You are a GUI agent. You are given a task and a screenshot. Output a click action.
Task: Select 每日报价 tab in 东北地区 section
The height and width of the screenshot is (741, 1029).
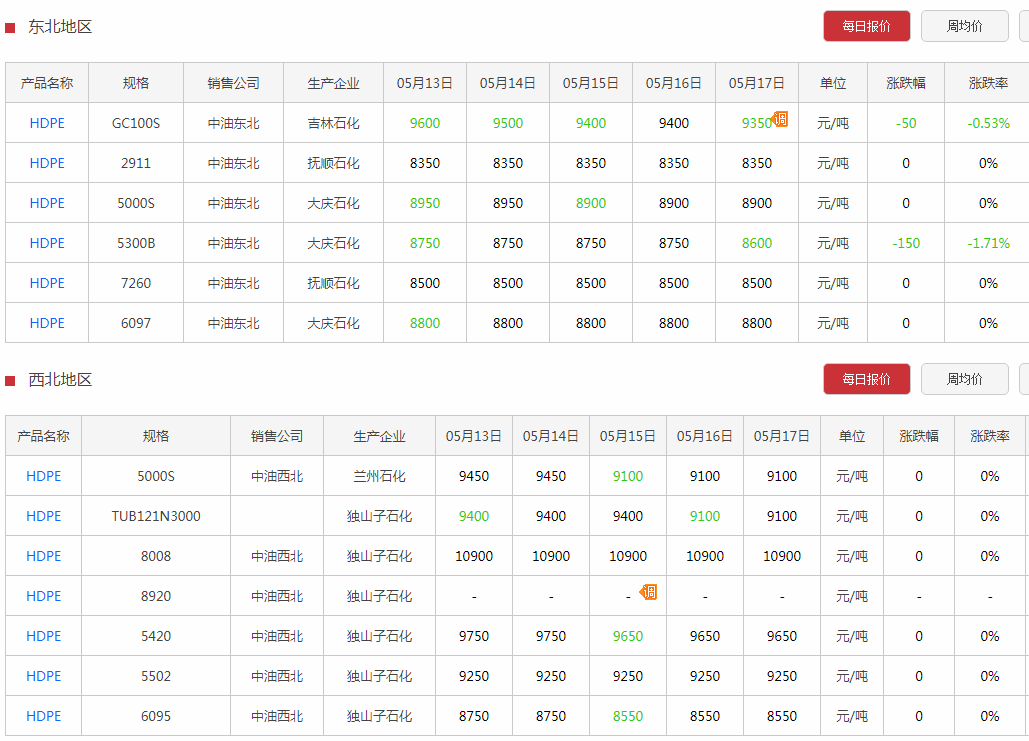point(866,26)
